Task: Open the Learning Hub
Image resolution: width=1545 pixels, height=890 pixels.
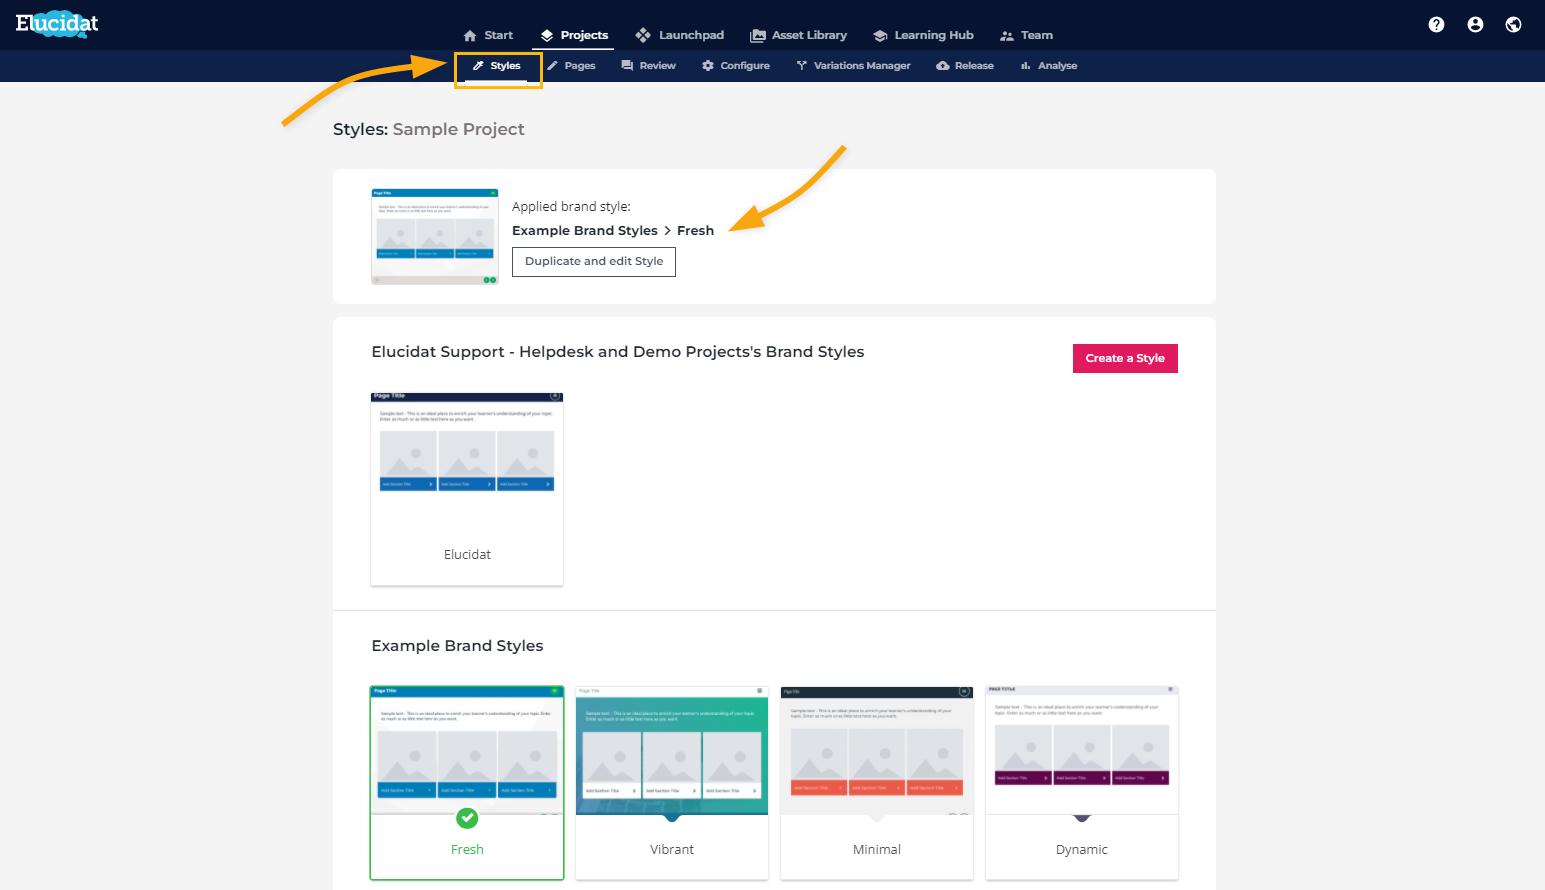Action: click(923, 35)
